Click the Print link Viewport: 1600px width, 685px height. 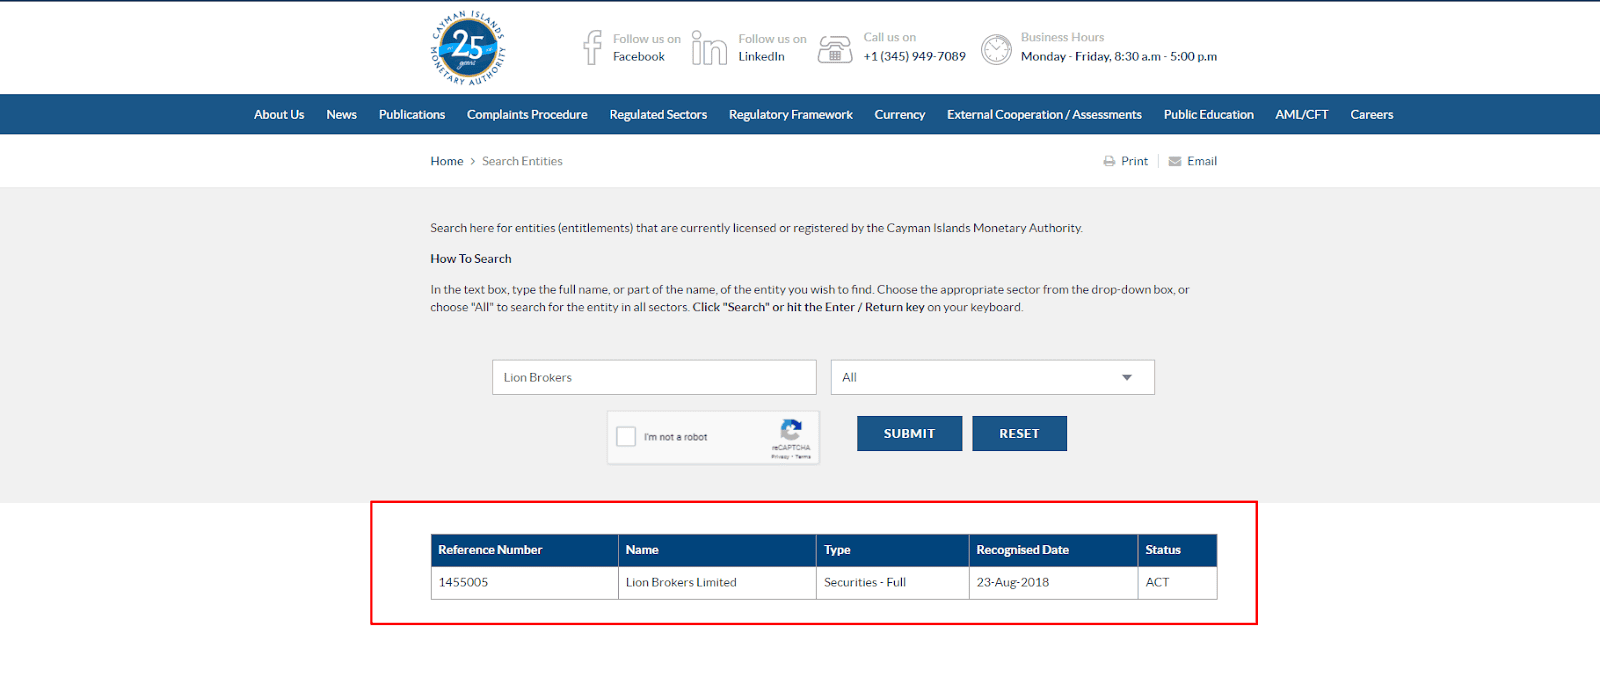(1134, 161)
